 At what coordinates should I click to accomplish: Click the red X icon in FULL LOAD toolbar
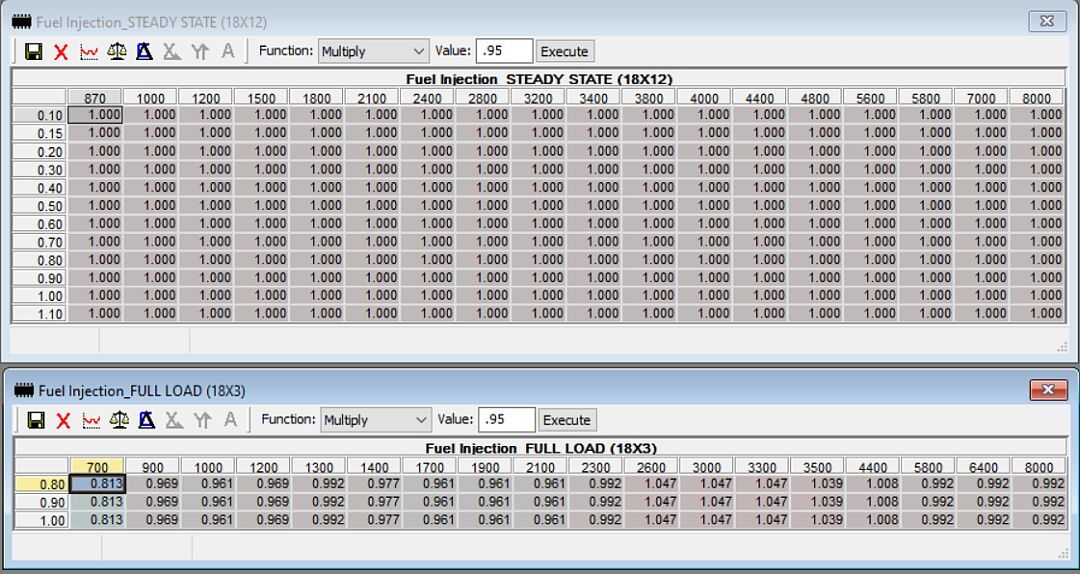coord(63,420)
